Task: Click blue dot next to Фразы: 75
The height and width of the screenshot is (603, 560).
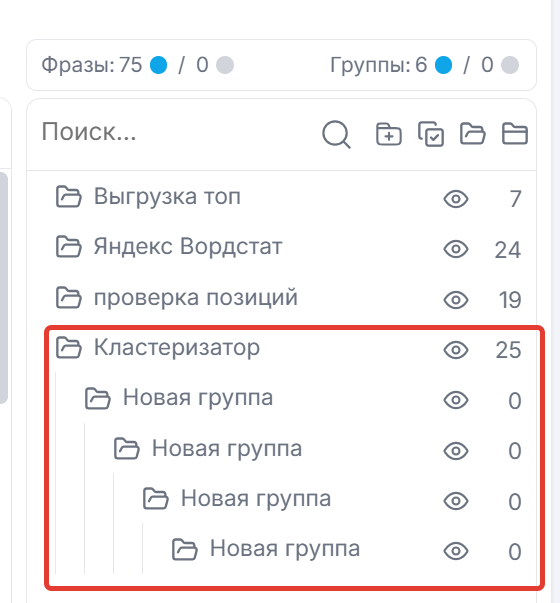Action: point(158,65)
